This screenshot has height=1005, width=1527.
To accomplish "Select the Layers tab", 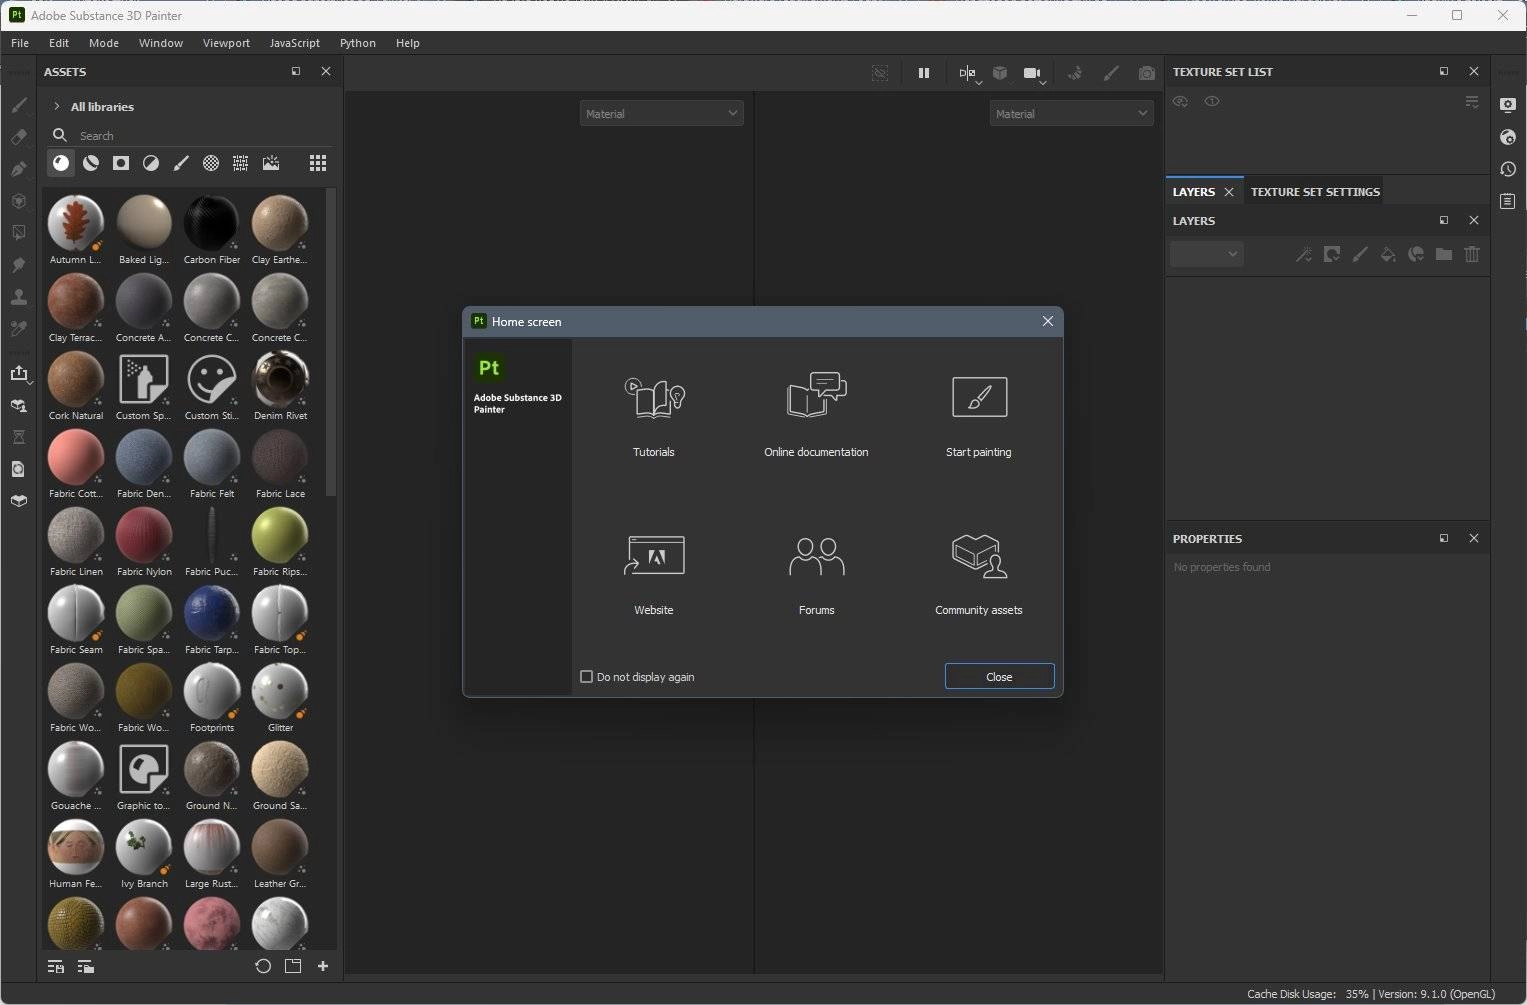I will click(1194, 192).
